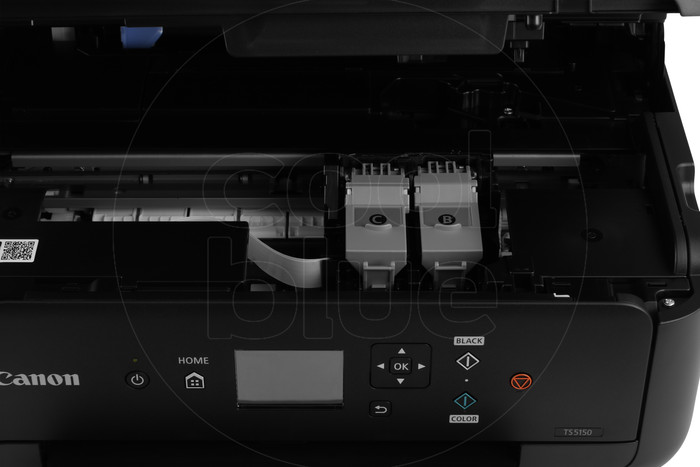Tap the HOME house icon button

click(x=195, y=381)
